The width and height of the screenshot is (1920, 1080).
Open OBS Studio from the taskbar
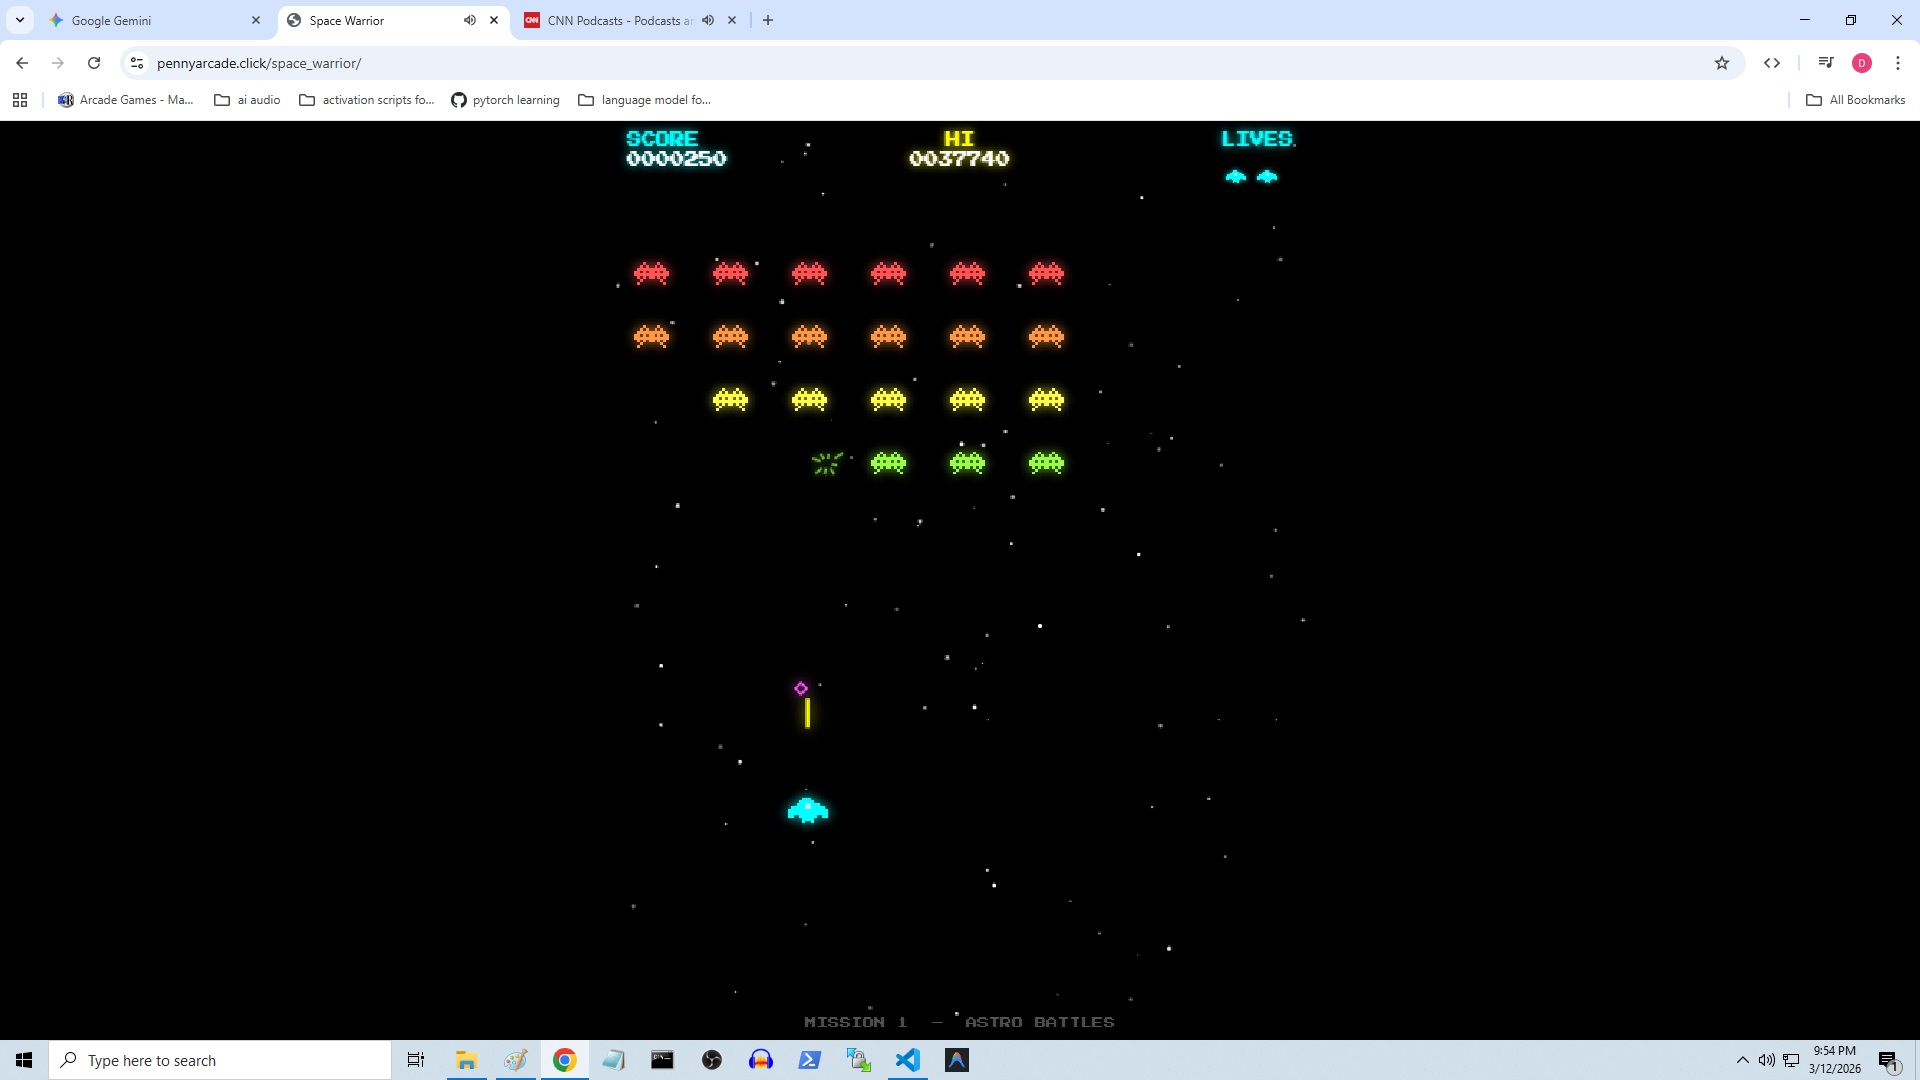point(712,1059)
